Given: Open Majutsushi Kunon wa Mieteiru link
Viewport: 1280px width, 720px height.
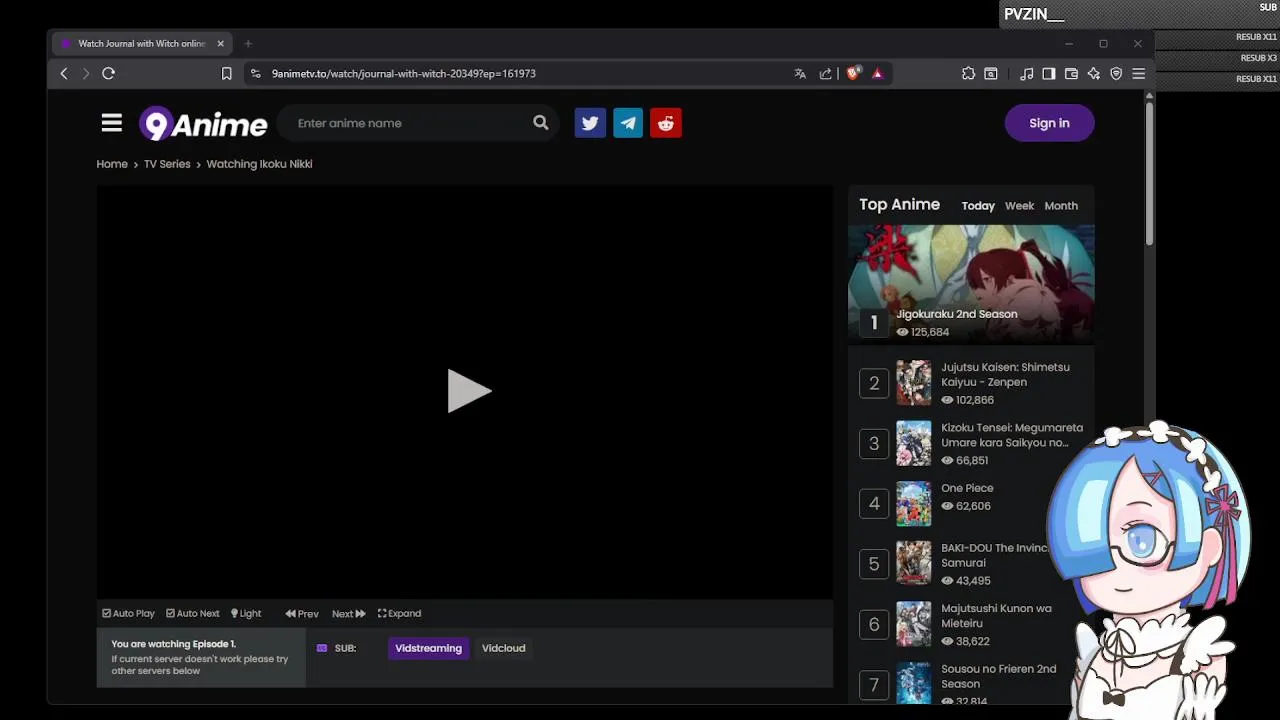Looking at the screenshot, I should click(x=996, y=615).
